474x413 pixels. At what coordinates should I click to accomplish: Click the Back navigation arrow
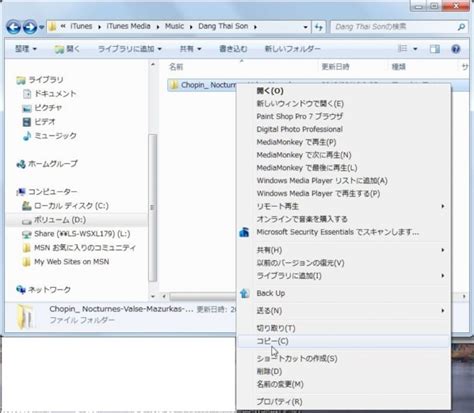pyautogui.click(x=13, y=27)
